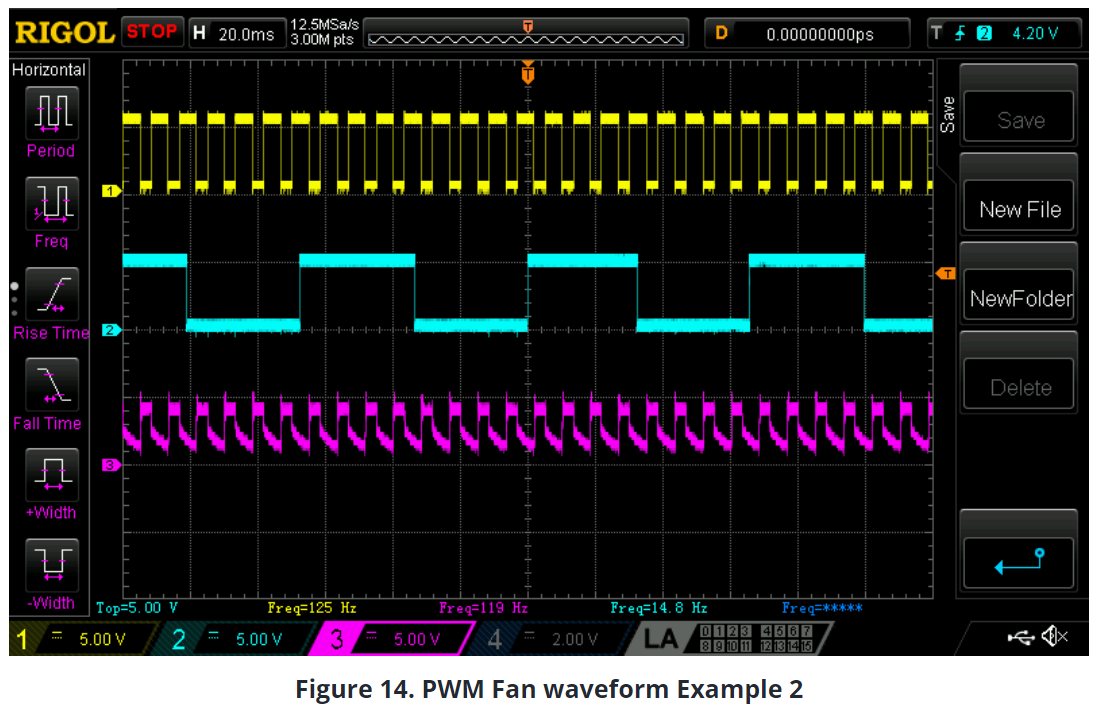Click the orange trigger position marker

(x=528, y=73)
